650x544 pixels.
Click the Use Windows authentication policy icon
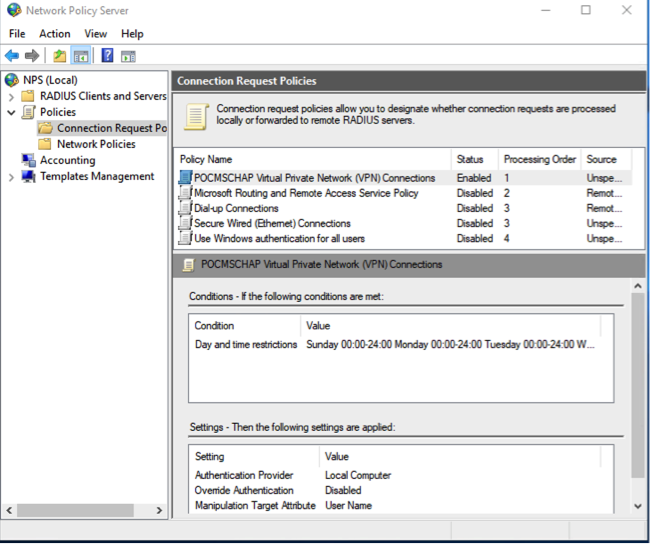click(185, 238)
